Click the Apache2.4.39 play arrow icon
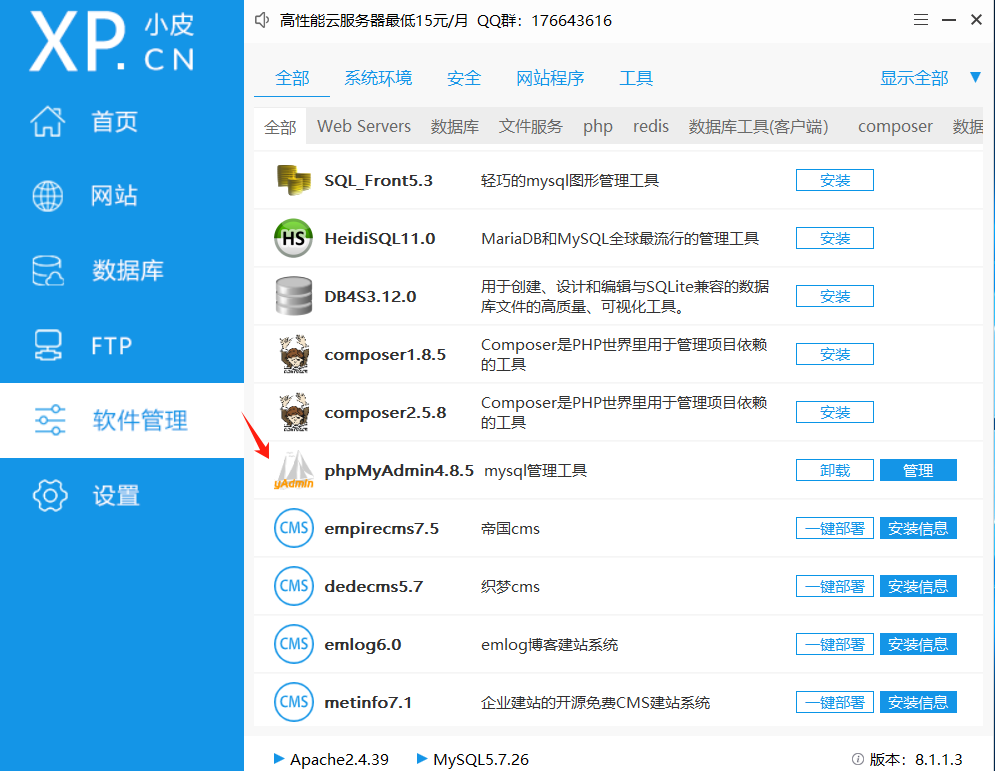 pyautogui.click(x=279, y=758)
